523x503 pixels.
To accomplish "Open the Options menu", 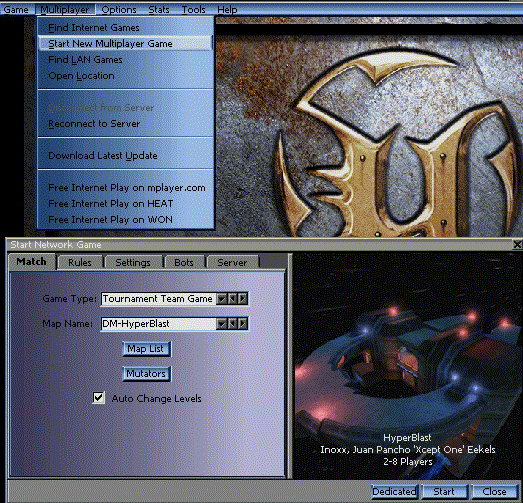I will [x=119, y=10].
